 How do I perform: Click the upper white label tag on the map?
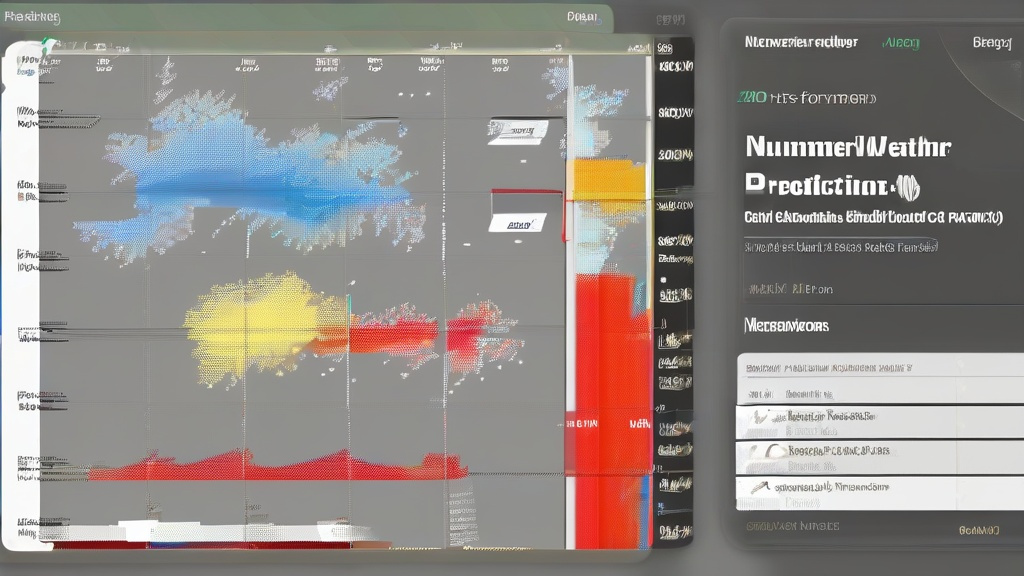point(518,131)
